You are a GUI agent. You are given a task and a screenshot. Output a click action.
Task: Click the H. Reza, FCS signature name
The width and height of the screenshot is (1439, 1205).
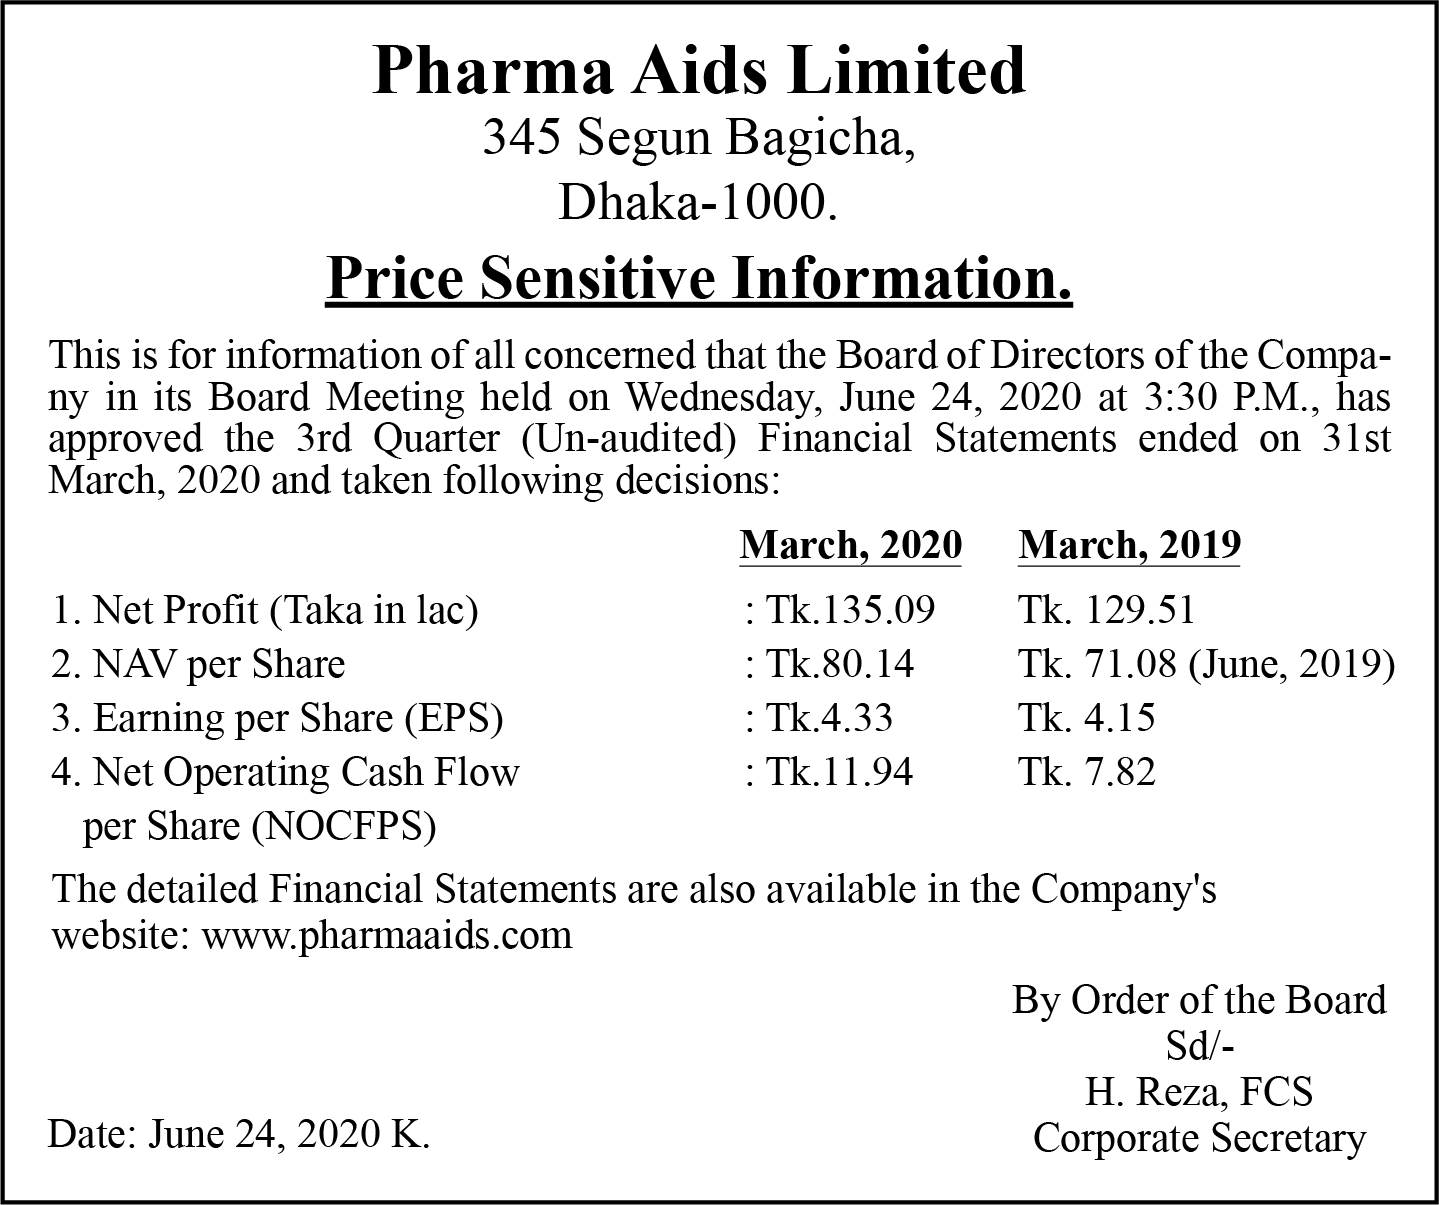[x=1199, y=1091]
